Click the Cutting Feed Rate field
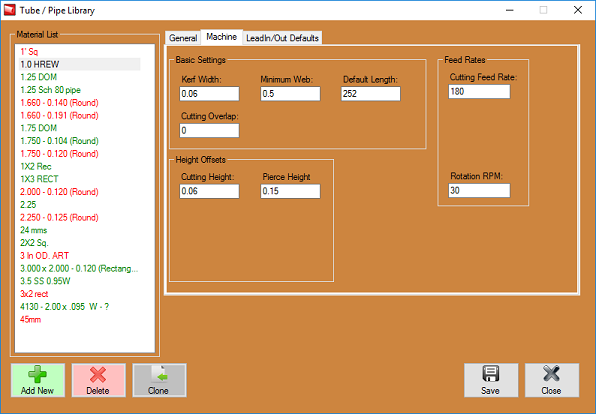The width and height of the screenshot is (596, 414). tap(479, 92)
